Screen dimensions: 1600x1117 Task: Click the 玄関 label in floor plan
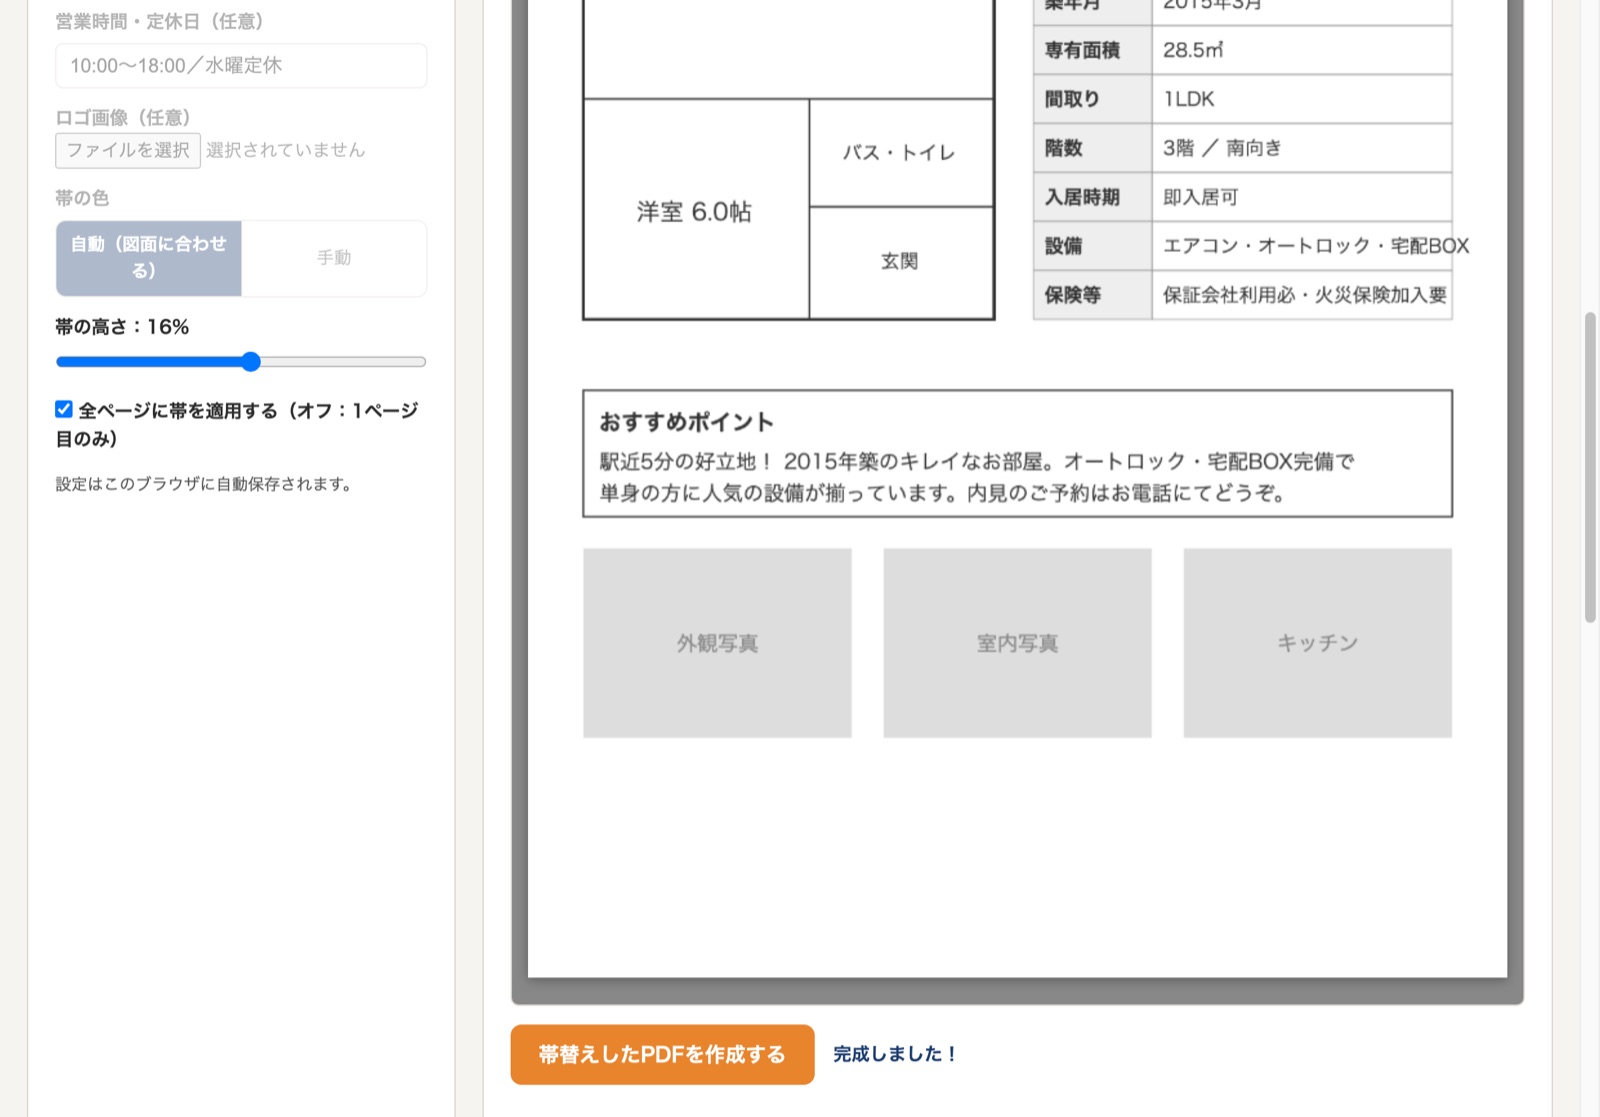[900, 261]
